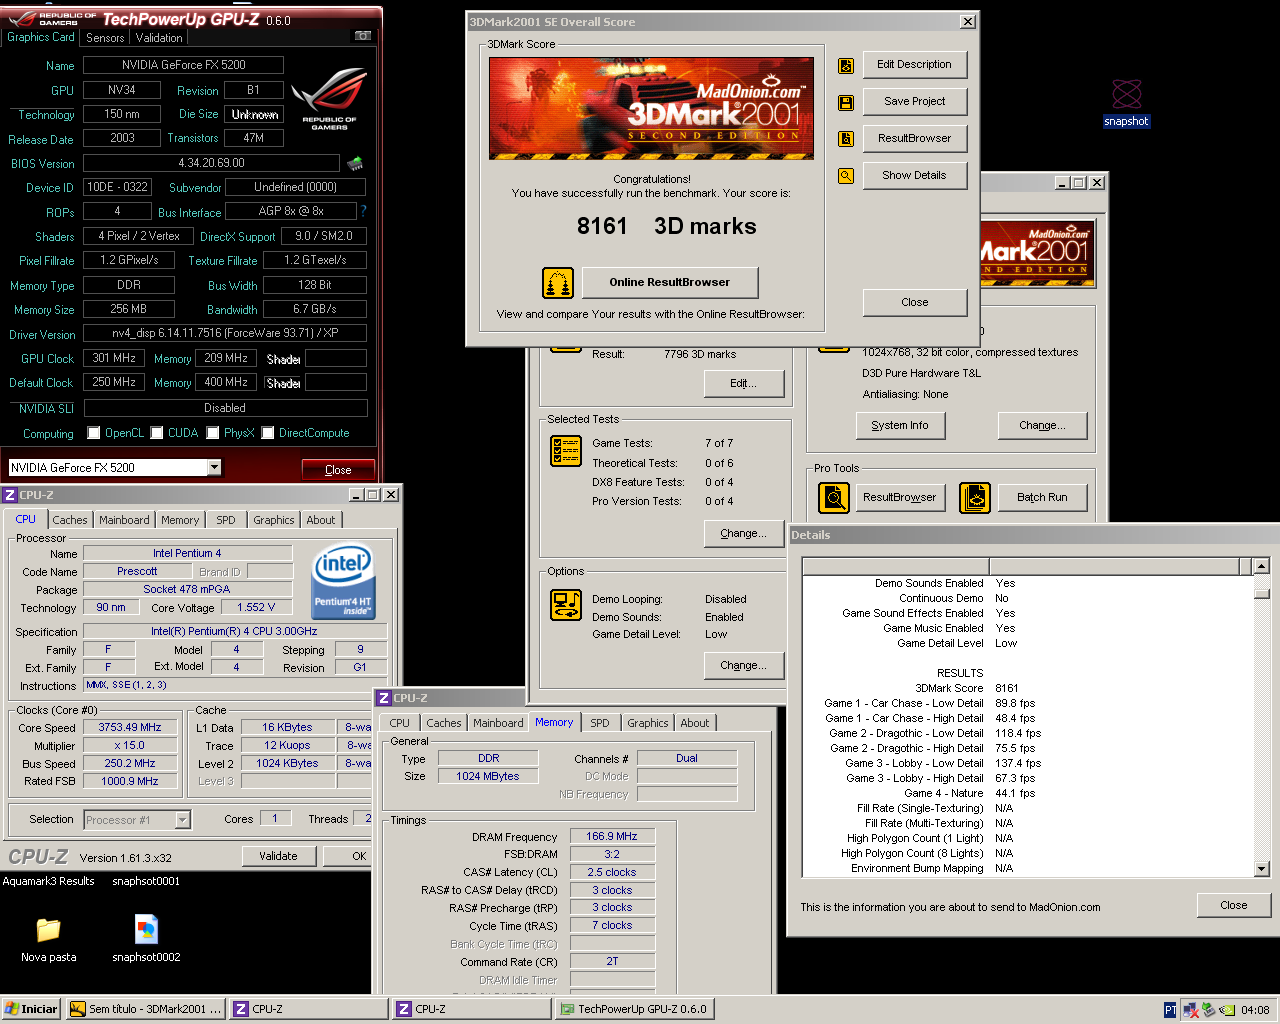Click the Options demo settings icon

[x=566, y=605]
